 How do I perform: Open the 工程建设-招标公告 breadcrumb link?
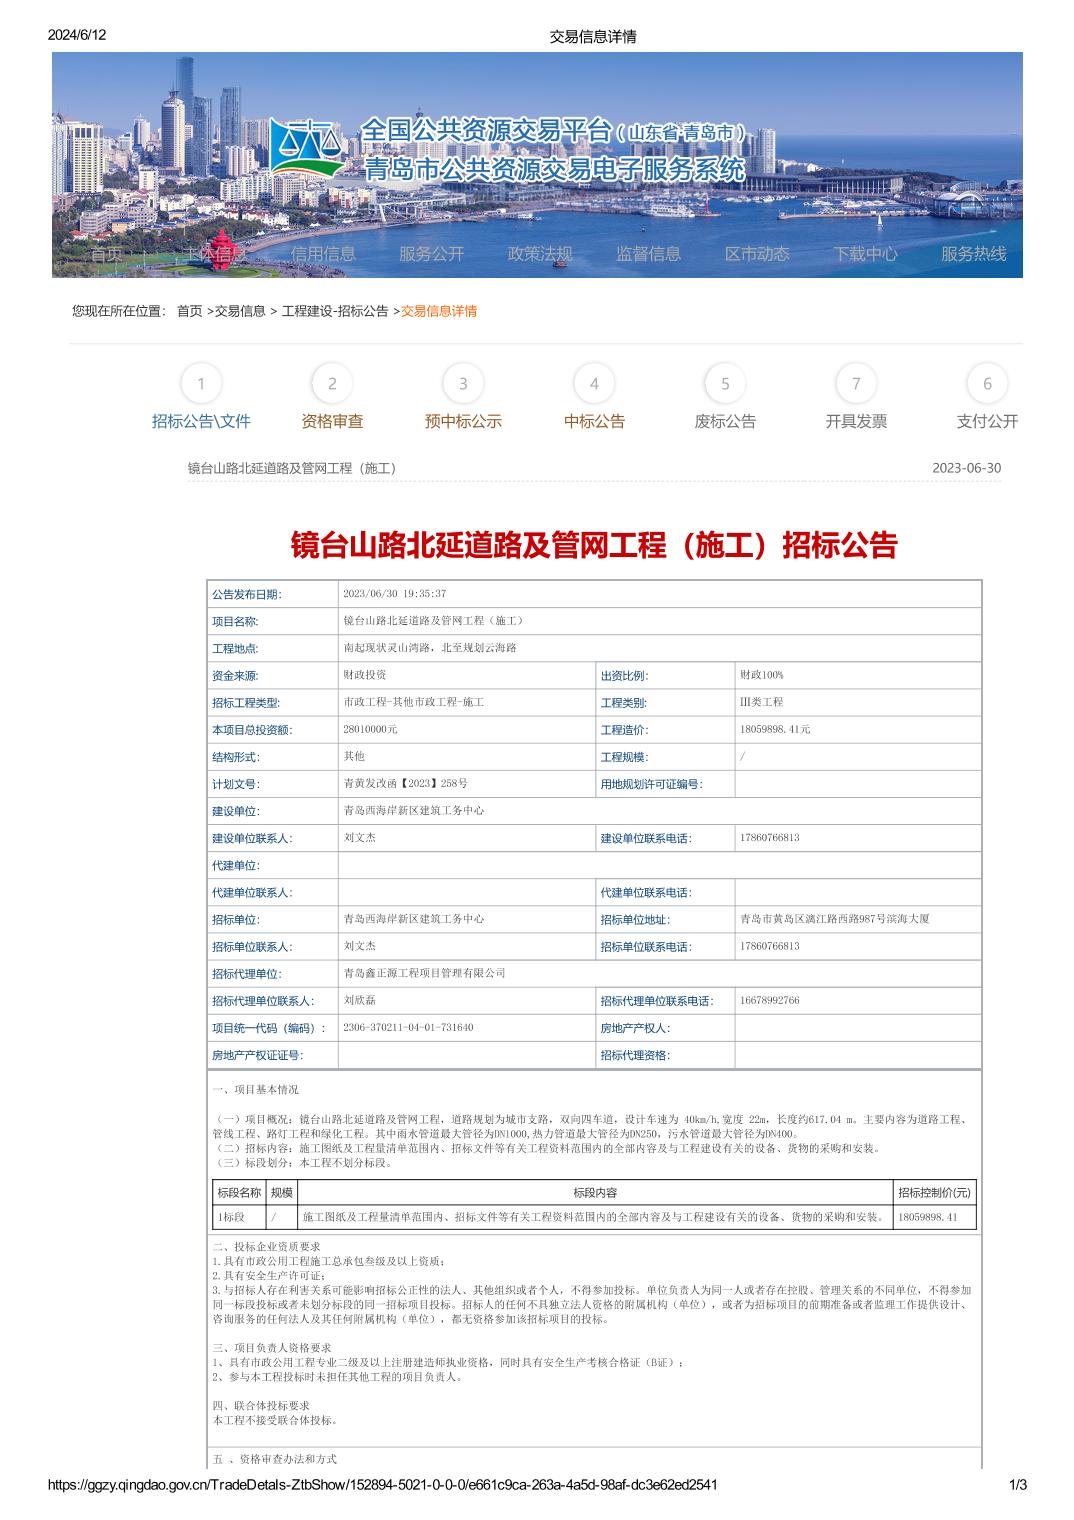coord(335,311)
